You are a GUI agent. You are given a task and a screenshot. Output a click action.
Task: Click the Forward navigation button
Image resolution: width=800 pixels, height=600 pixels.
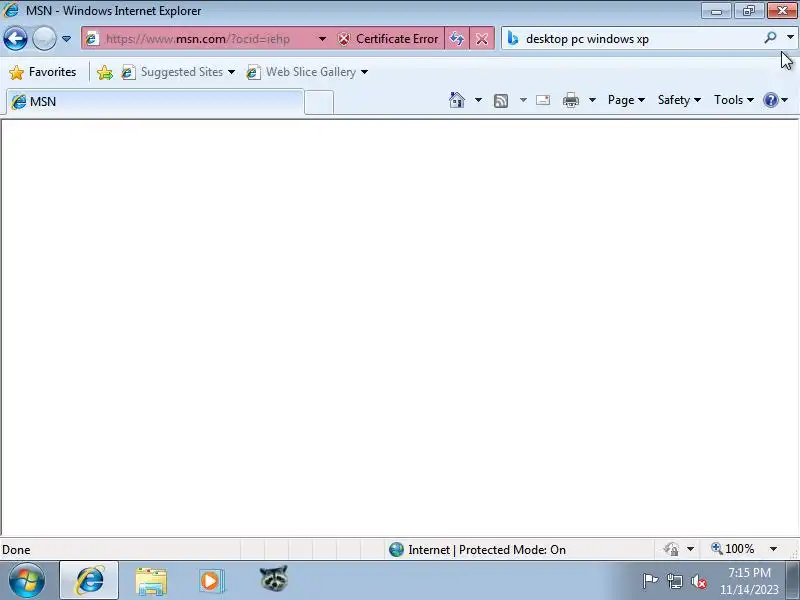click(44, 39)
